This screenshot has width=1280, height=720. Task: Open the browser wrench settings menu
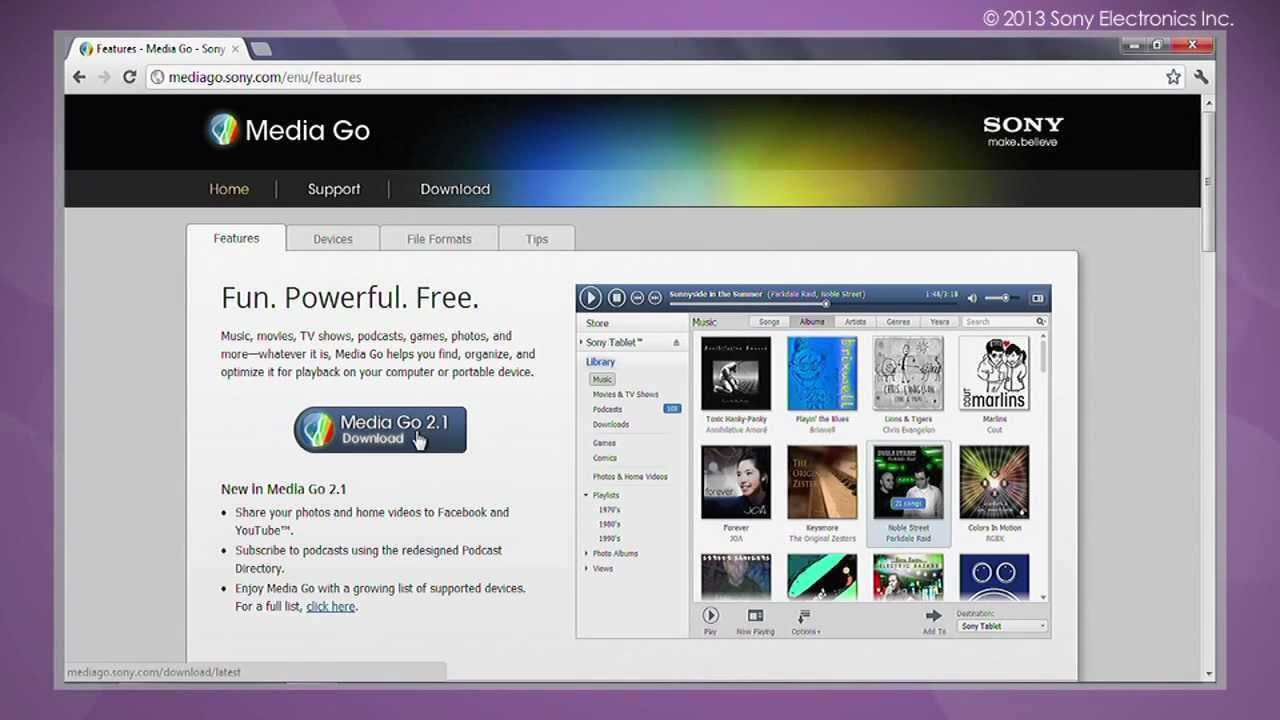pos(1201,77)
